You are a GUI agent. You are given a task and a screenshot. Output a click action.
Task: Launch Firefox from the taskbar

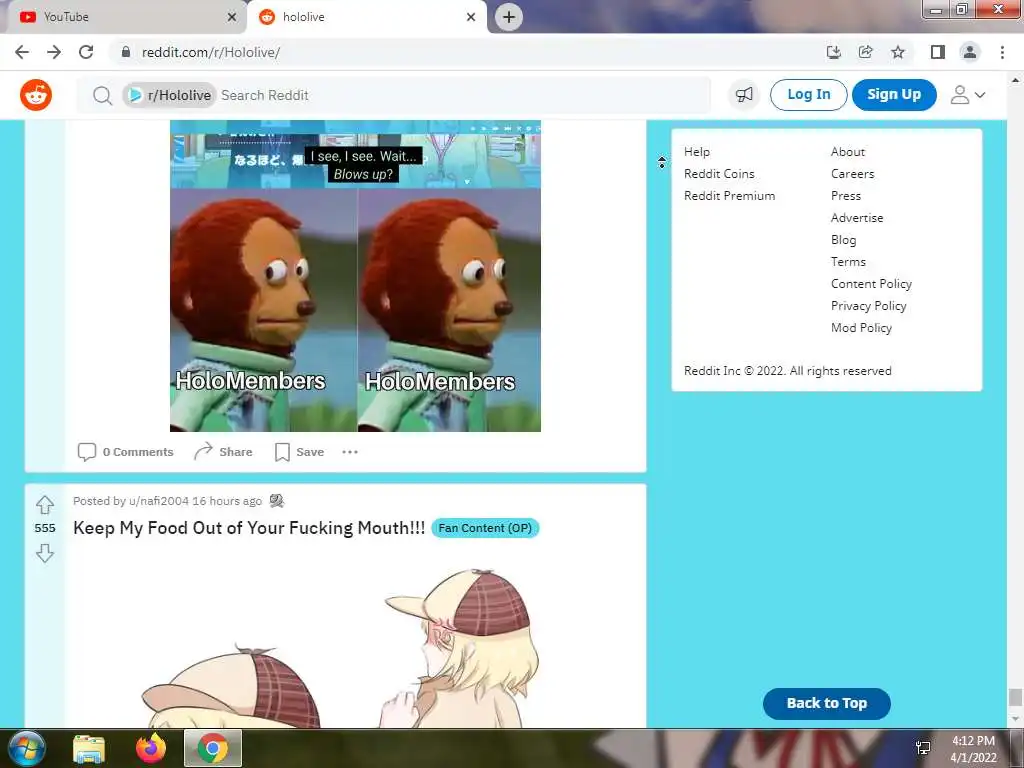(151, 748)
